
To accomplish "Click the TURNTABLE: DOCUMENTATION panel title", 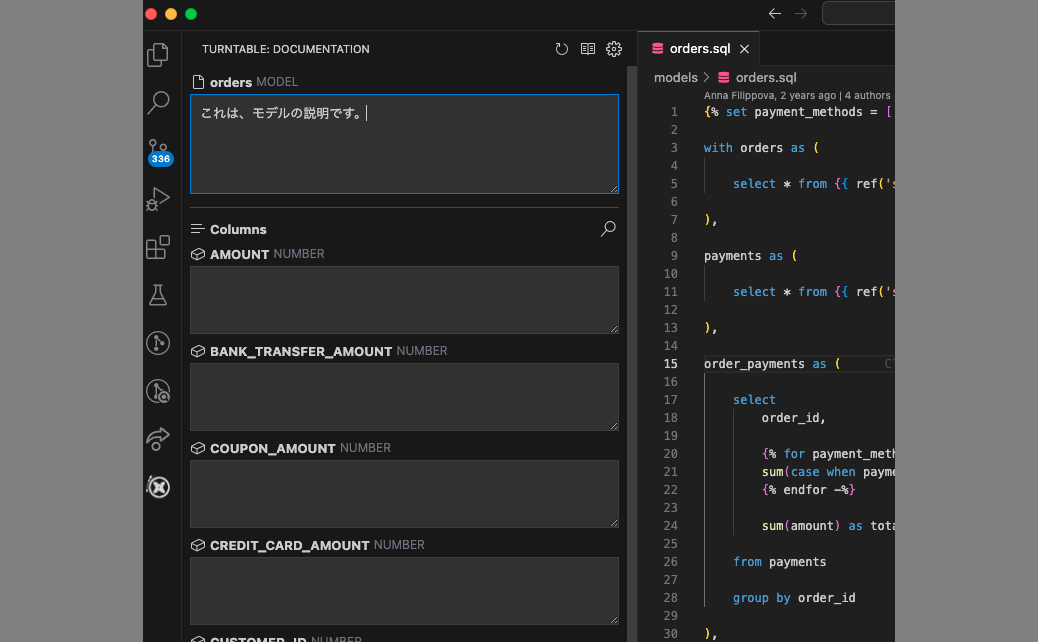I will point(285,49).
